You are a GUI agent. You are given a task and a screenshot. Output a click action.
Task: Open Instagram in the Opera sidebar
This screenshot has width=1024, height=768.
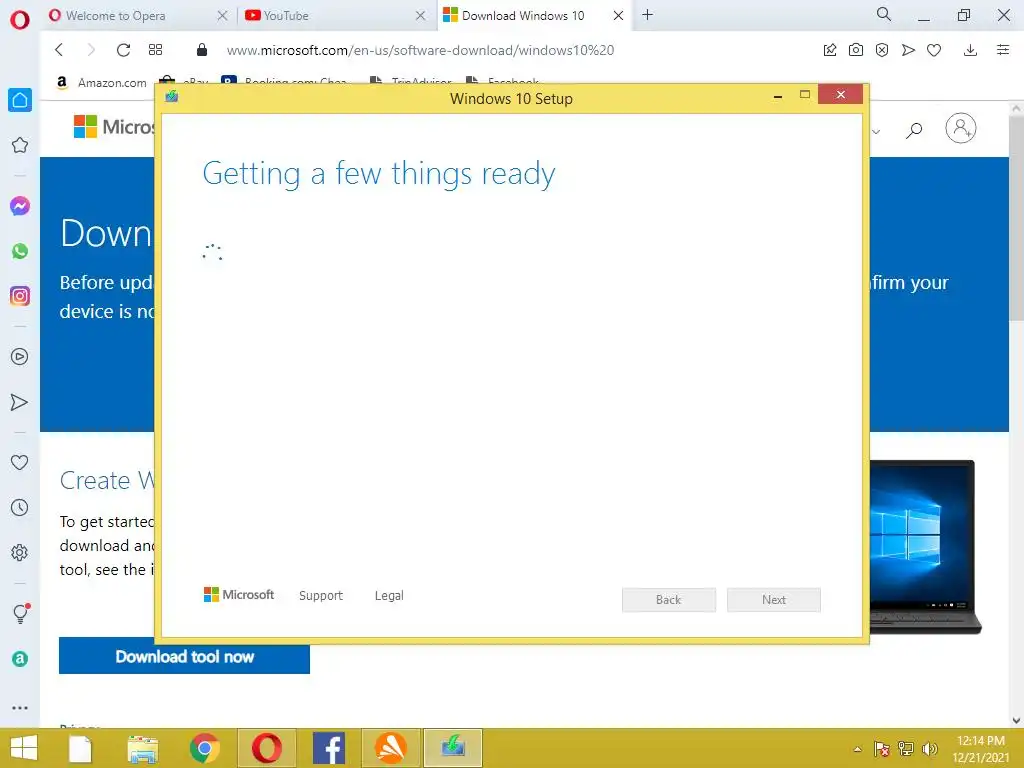pyautogui.click(x=20, y=296)
